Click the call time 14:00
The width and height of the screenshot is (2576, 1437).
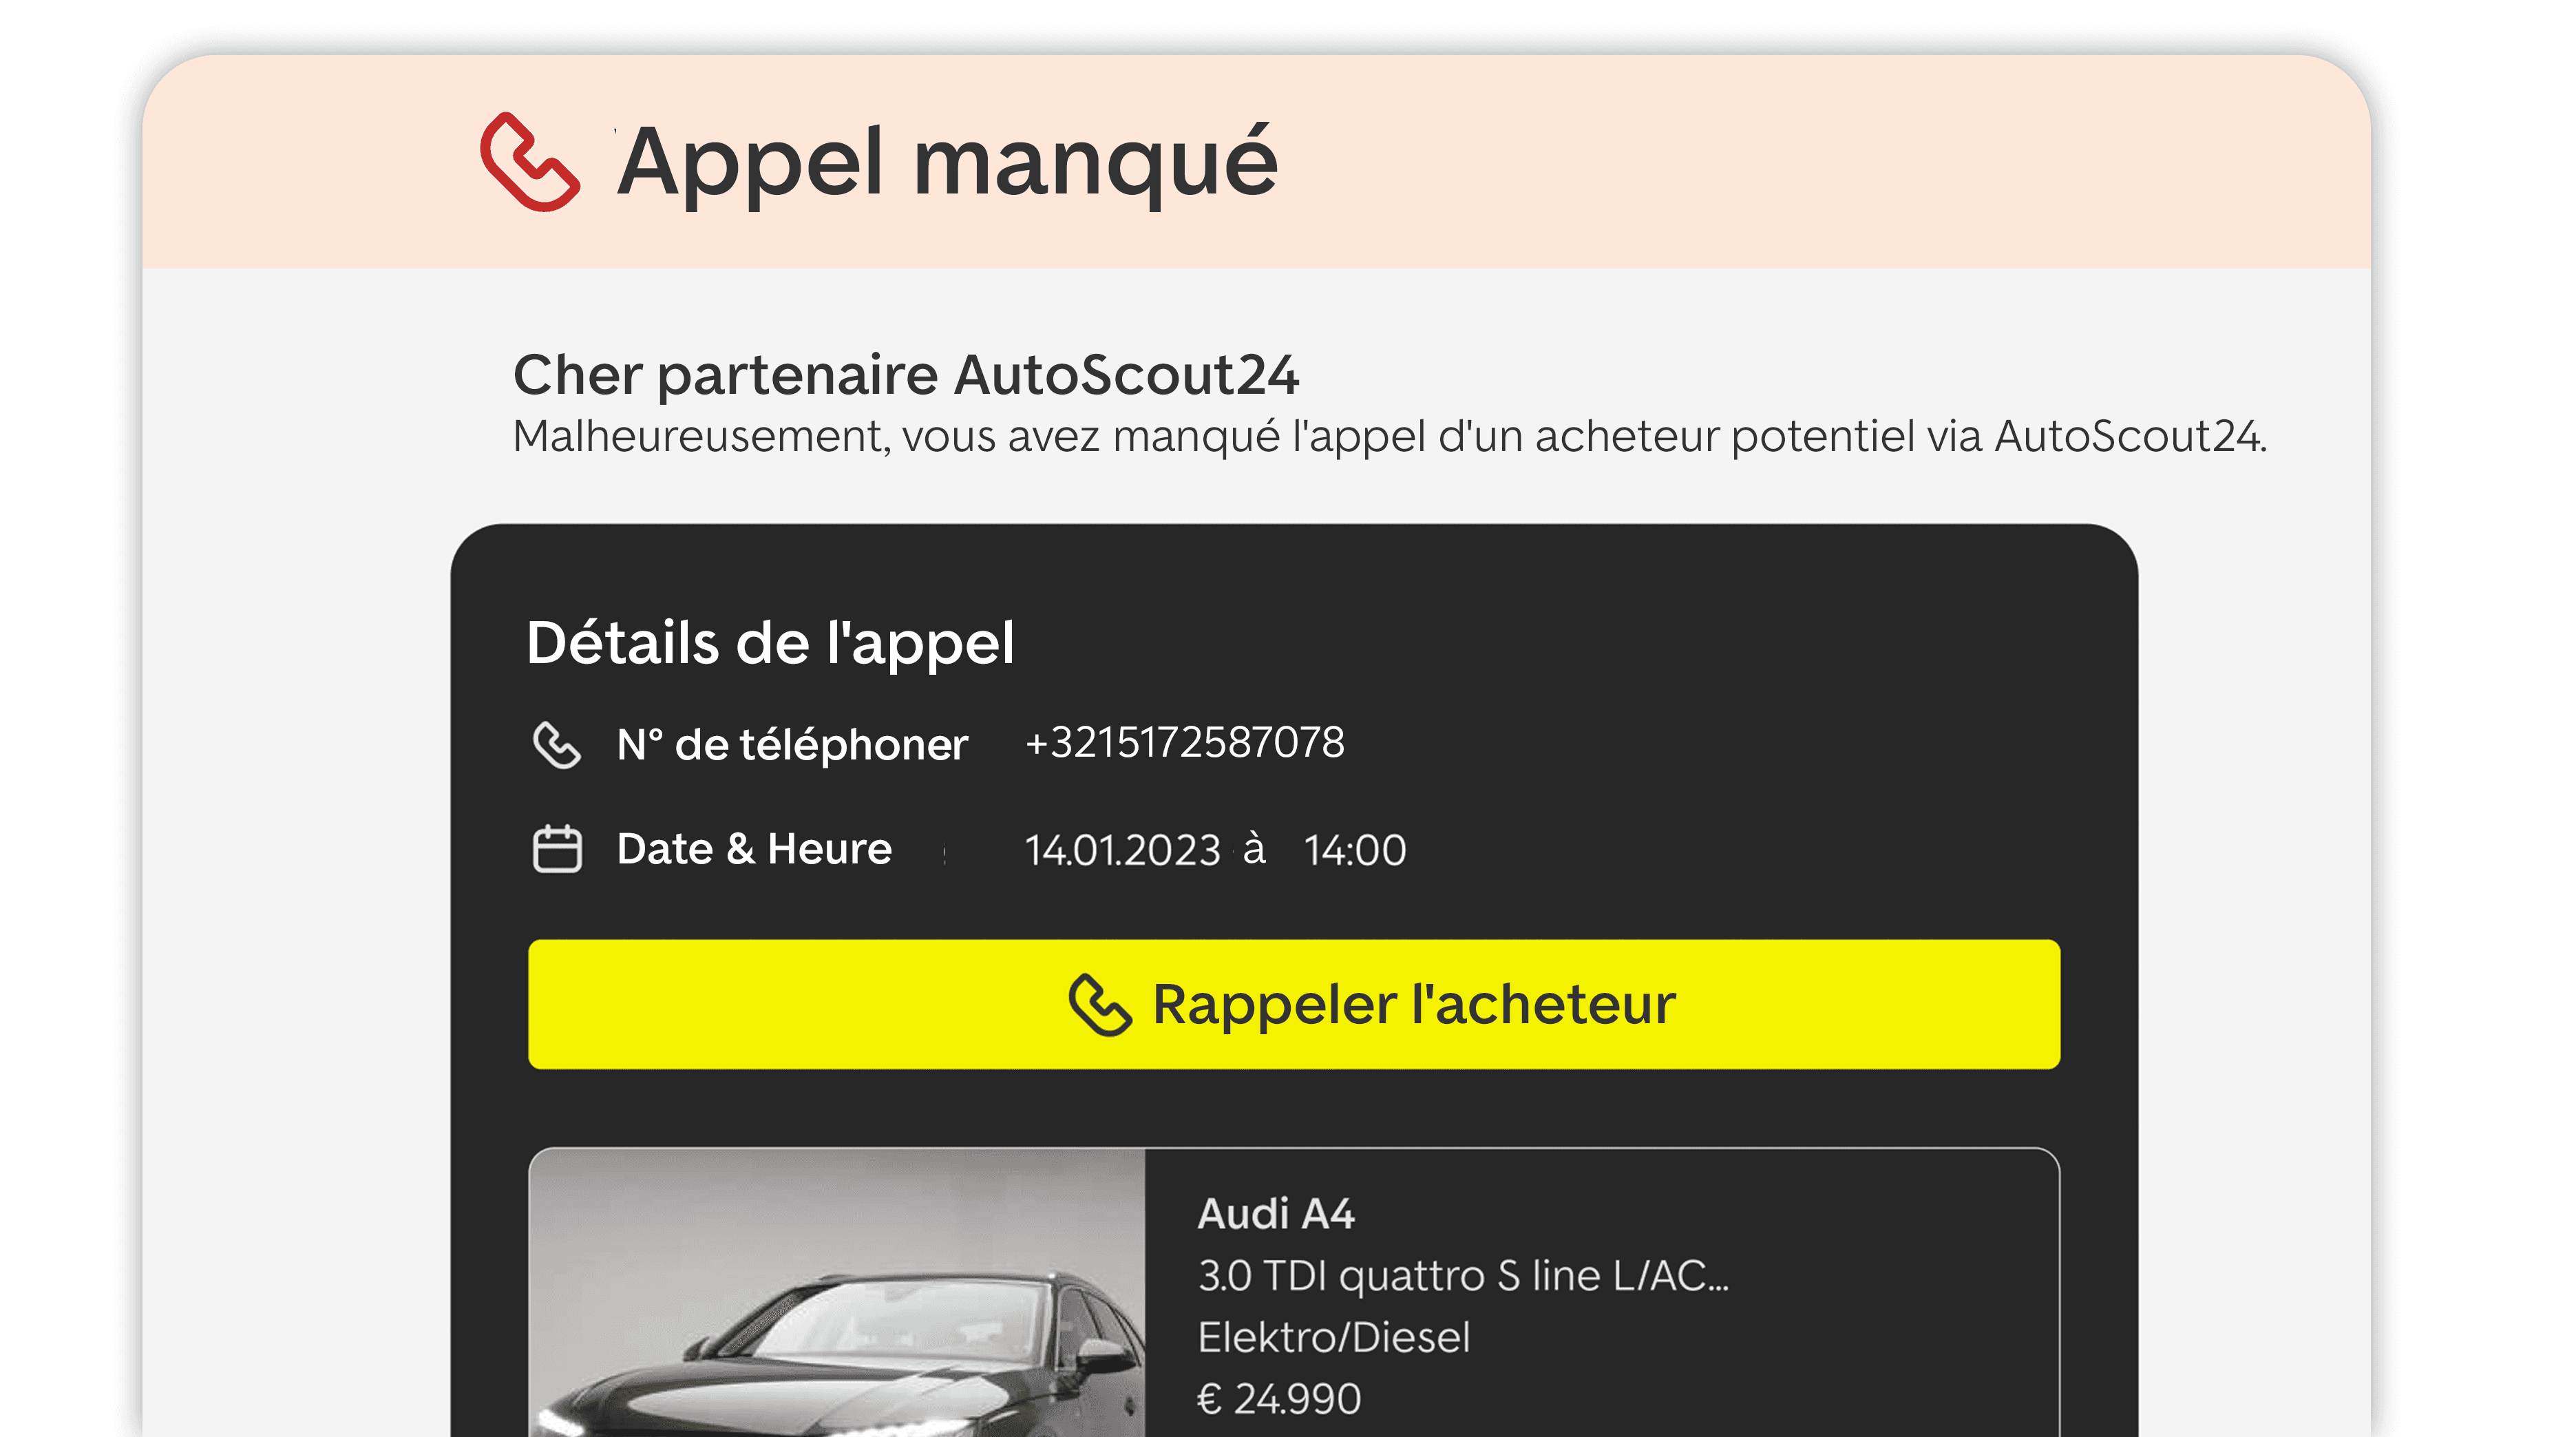click(x=1355, y=851)
